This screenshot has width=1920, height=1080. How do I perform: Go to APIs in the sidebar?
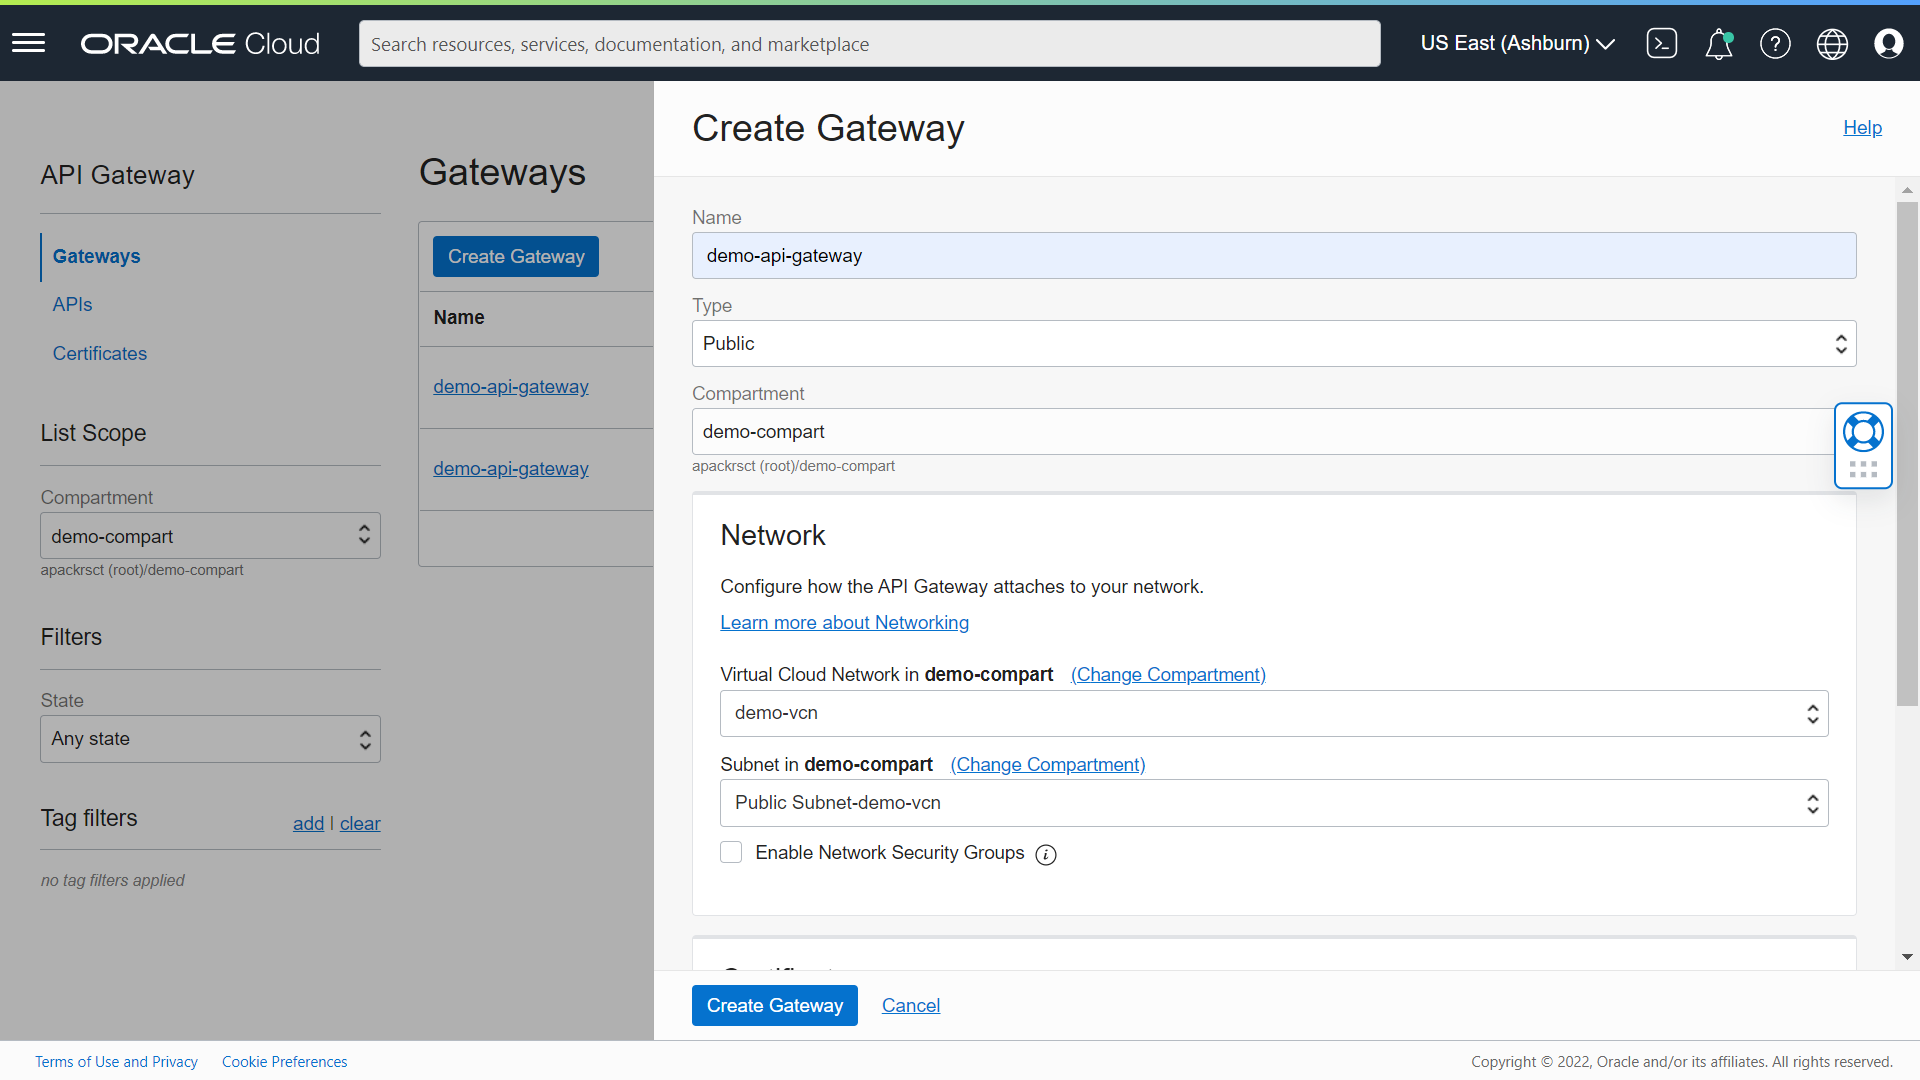pyautogui.click(x=72, y=305)
